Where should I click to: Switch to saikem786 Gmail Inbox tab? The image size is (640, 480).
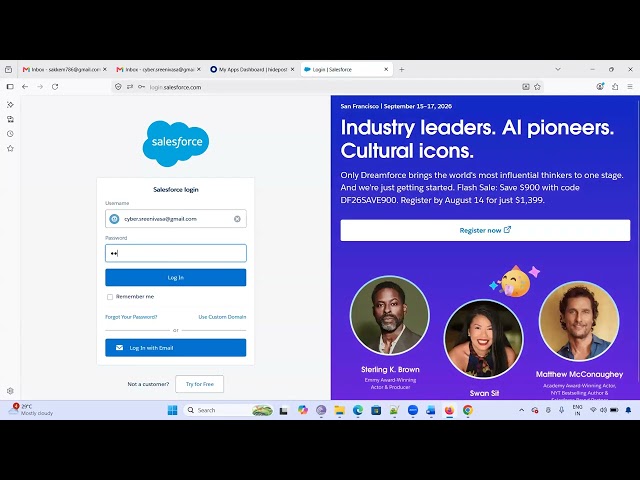[61, 70]
